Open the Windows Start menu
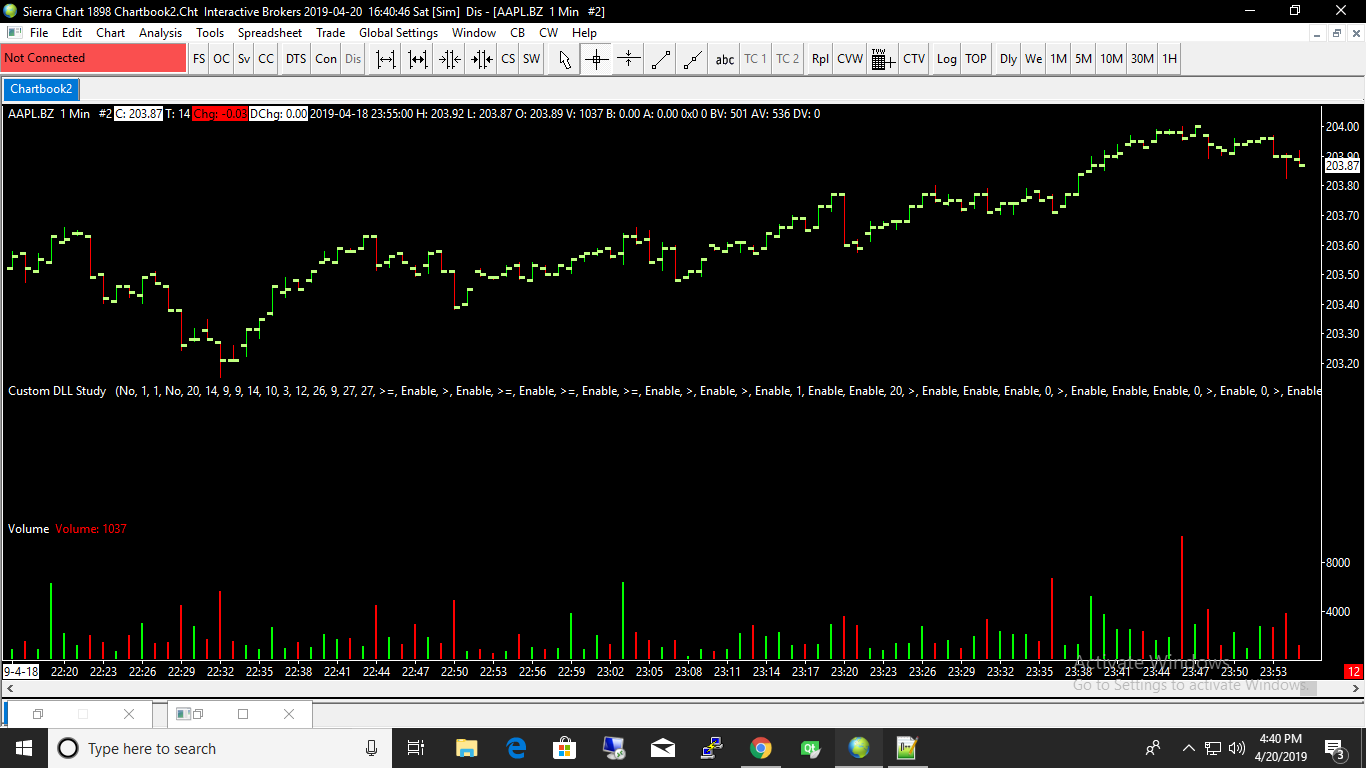Viewport: 1366px width, 768px height. 23,748
